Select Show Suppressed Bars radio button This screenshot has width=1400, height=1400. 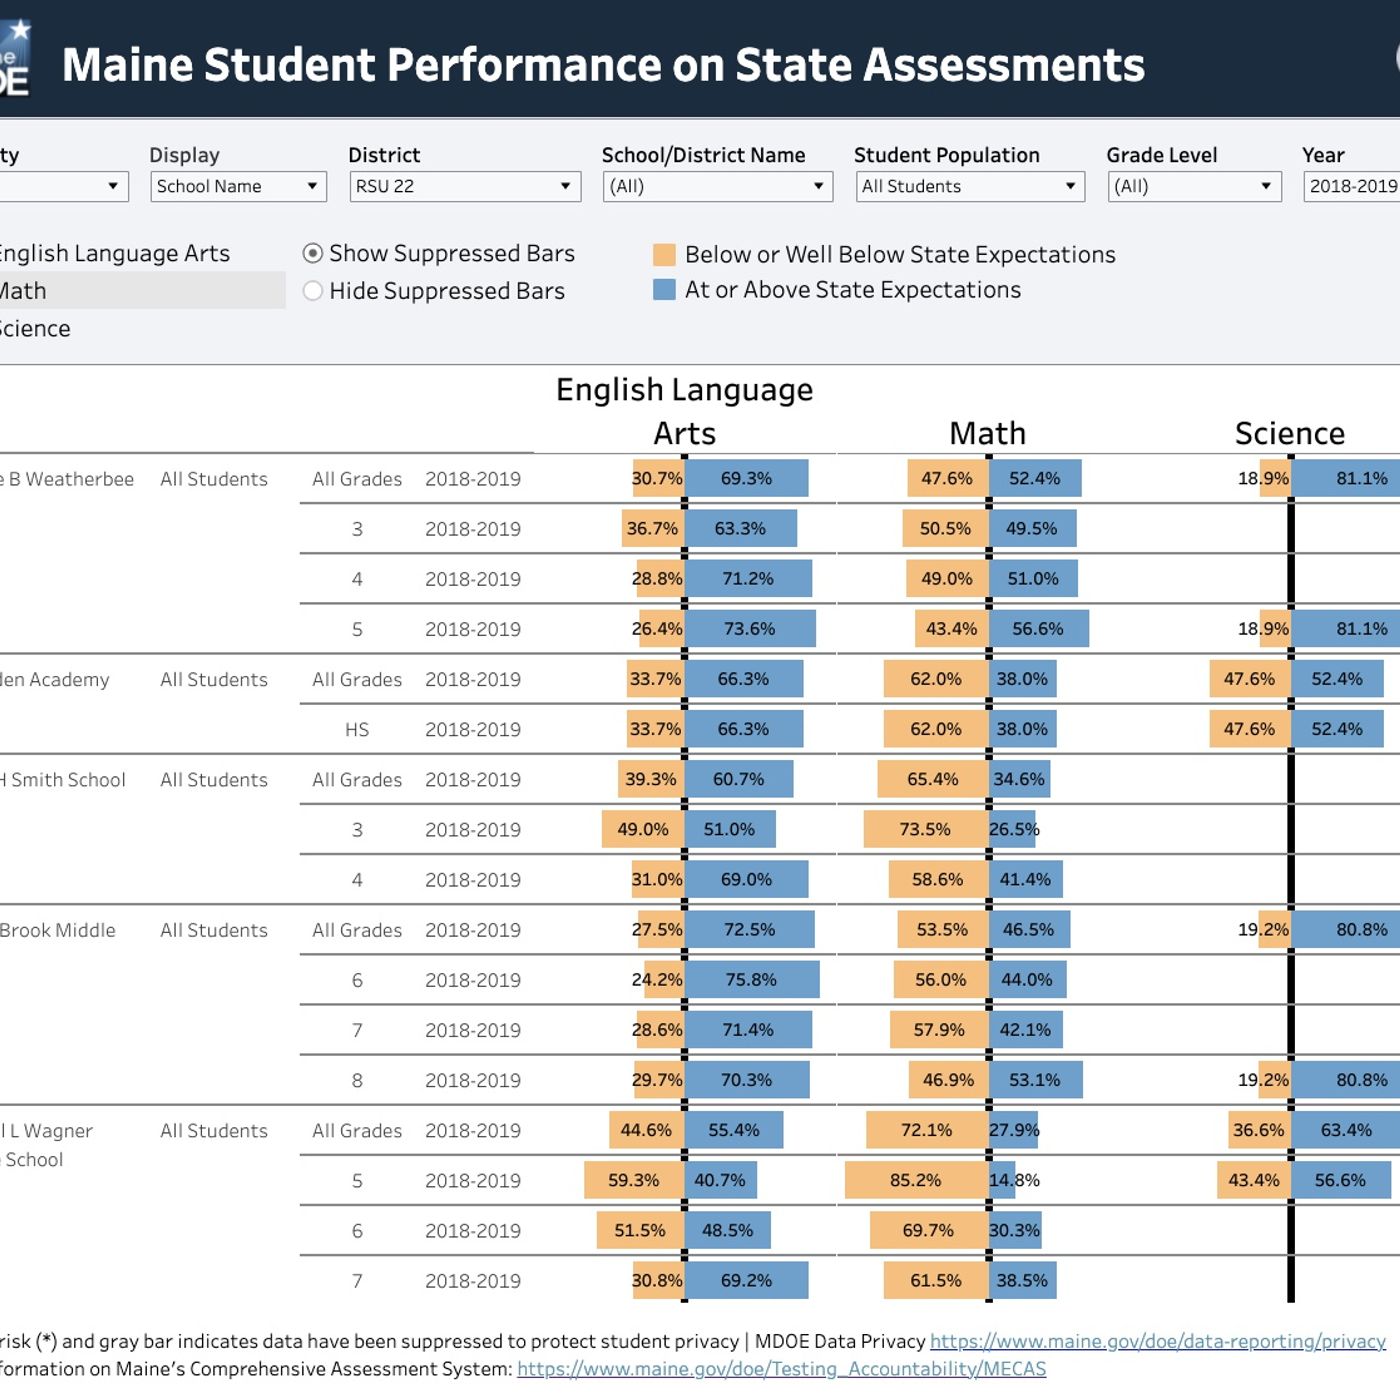coord(313,254)
